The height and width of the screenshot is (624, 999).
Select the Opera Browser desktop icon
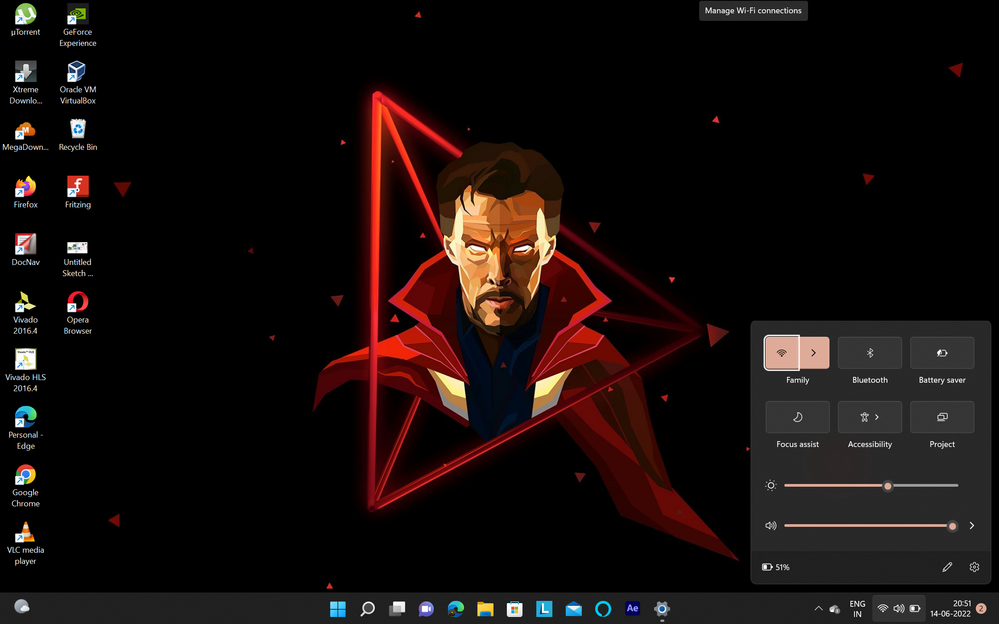click(78, 313)
